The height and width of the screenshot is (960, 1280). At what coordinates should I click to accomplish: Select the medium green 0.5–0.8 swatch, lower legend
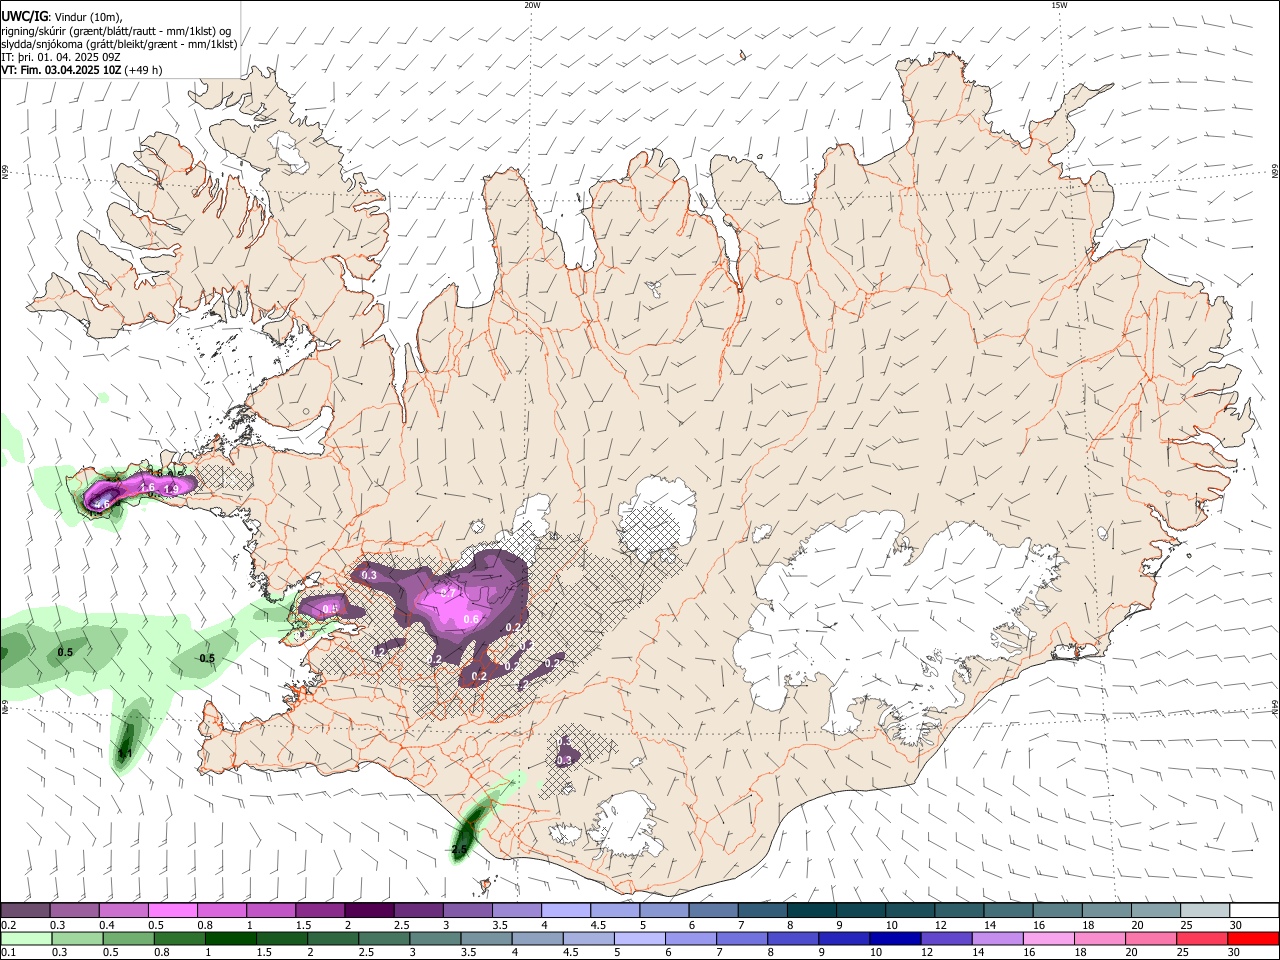(x=128, y=939)
